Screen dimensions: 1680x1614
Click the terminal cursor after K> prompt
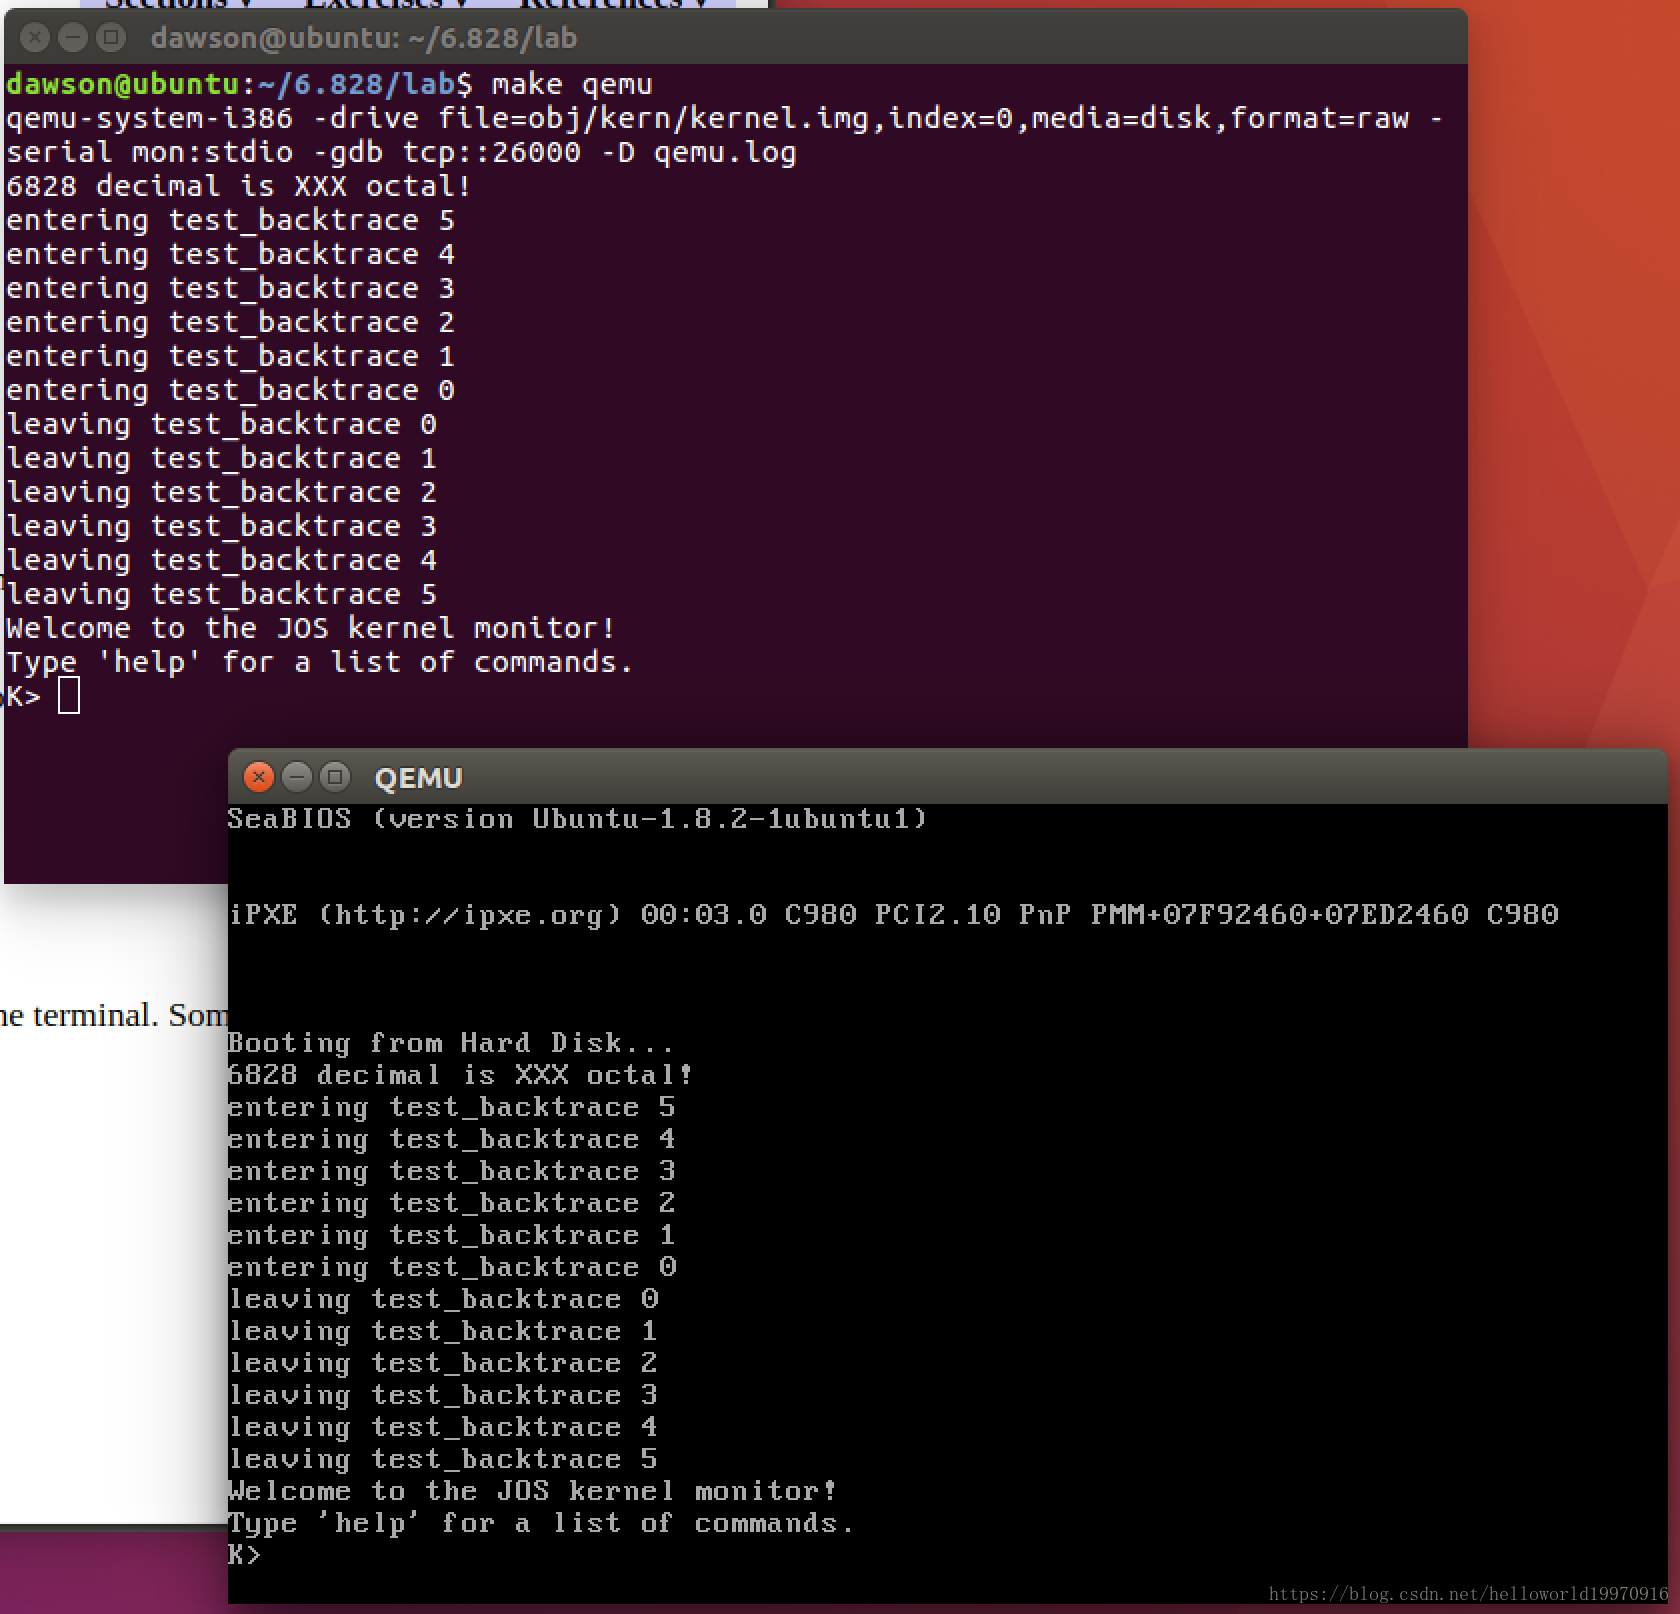(x=69, y=696)
